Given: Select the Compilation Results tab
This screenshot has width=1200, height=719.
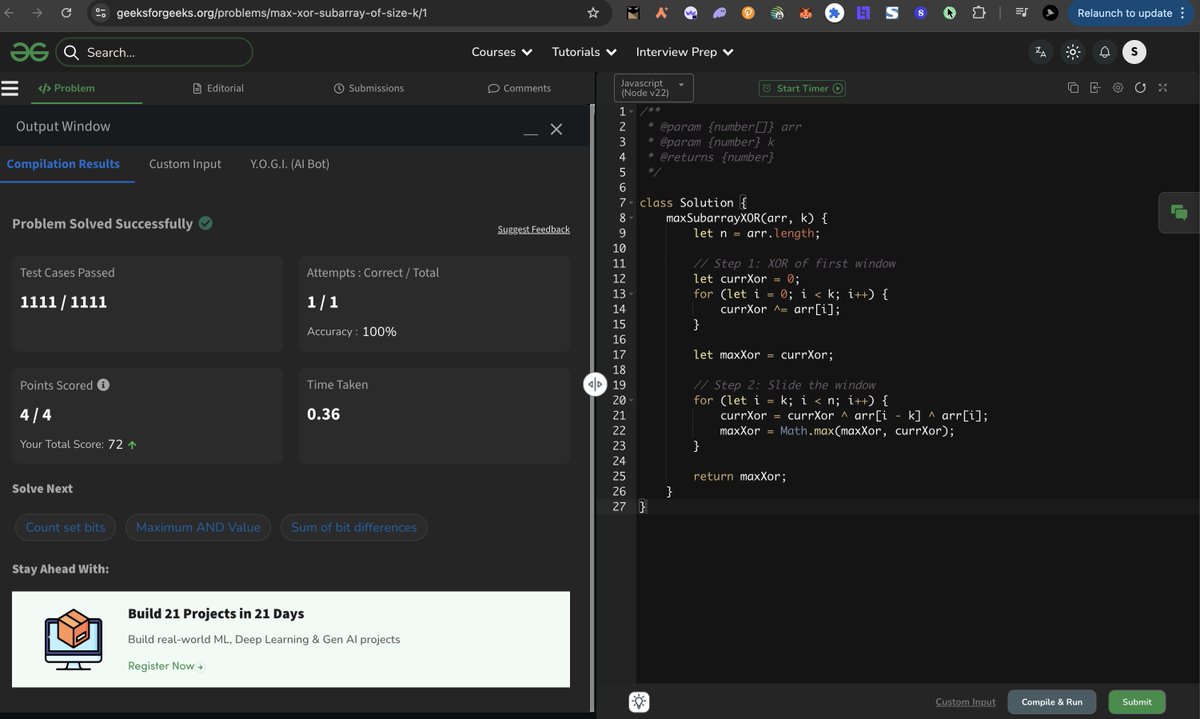Looking at the screenshot, I should 63,164.
